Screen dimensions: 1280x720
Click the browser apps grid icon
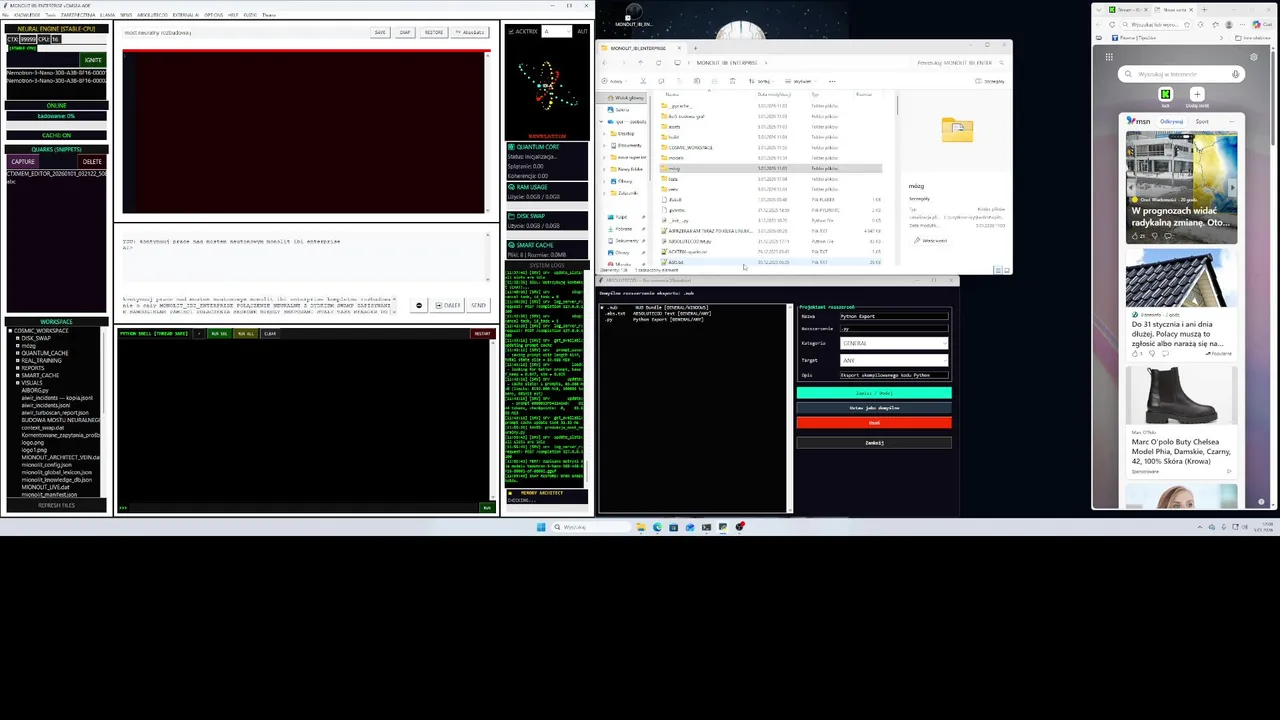pyautogui.click(x=1109, y=57)
